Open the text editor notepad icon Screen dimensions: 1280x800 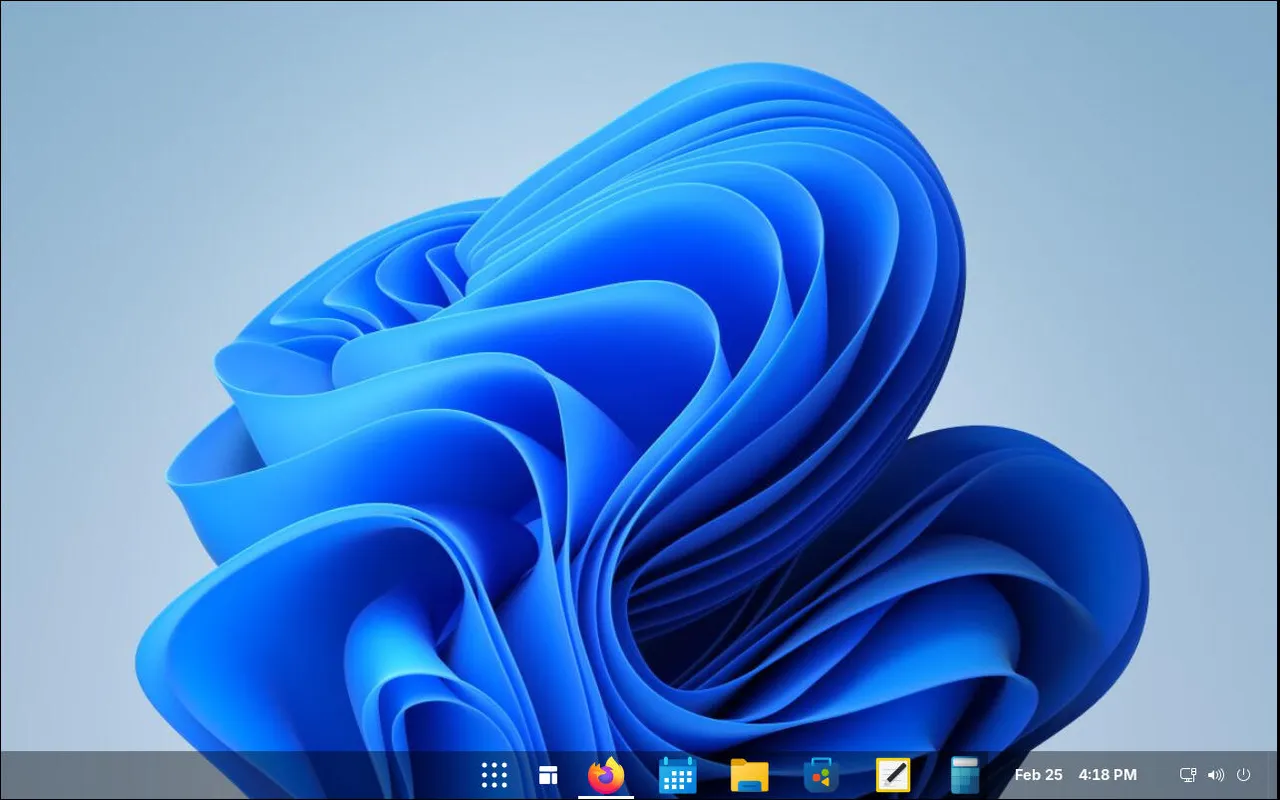[893, 775]
